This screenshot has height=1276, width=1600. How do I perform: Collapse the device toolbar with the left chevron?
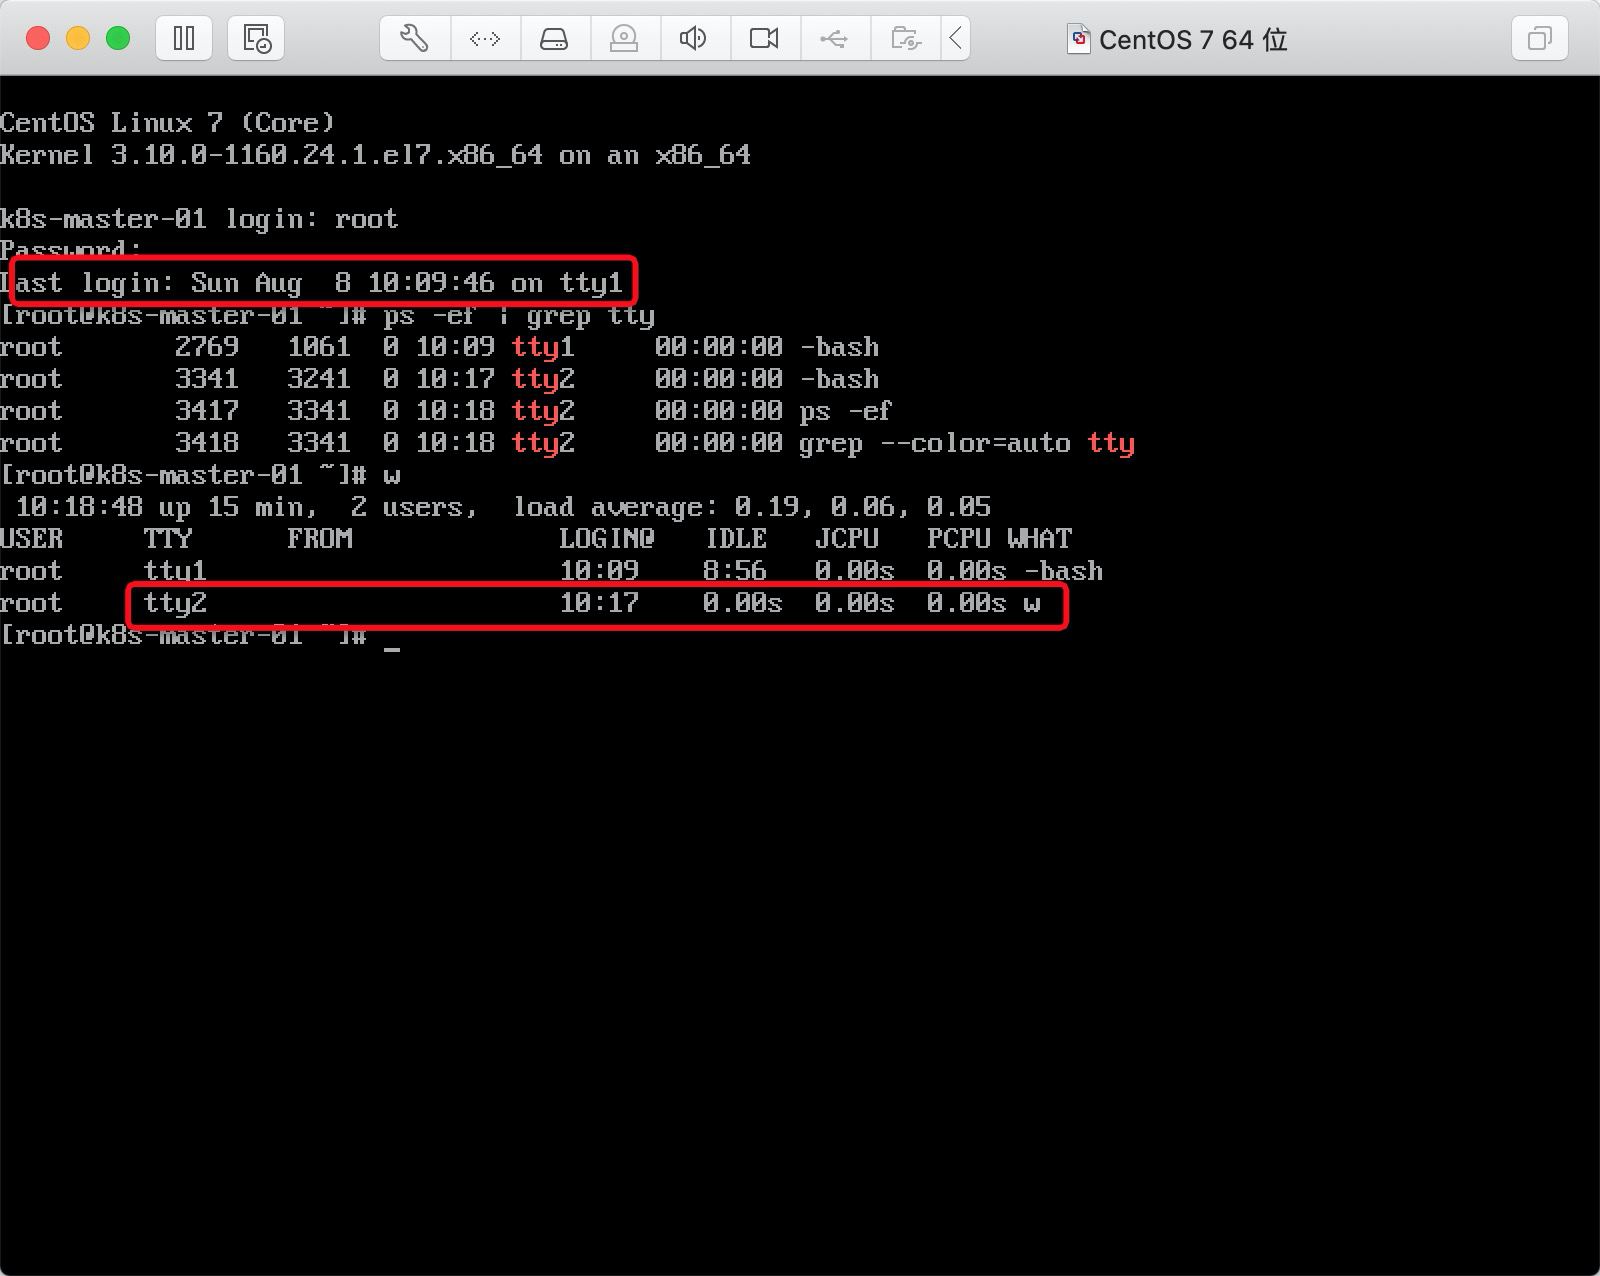click(x=956, y=38)
